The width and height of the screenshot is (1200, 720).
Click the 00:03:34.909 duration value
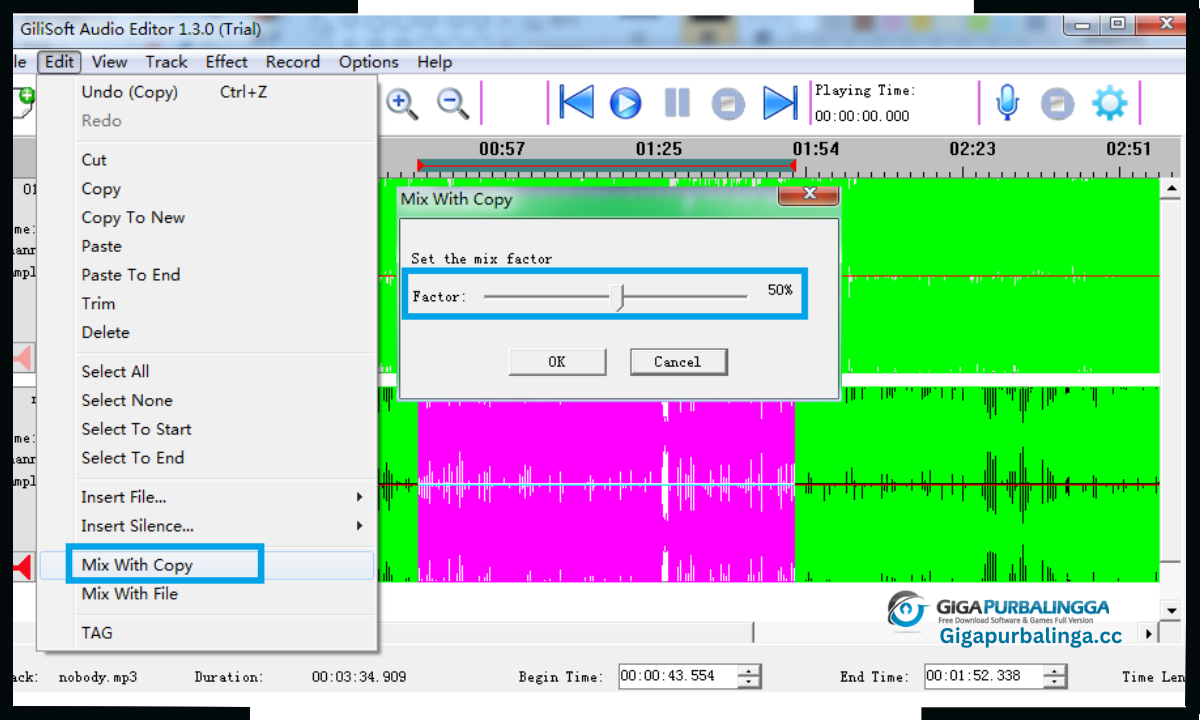click(359, 677)
